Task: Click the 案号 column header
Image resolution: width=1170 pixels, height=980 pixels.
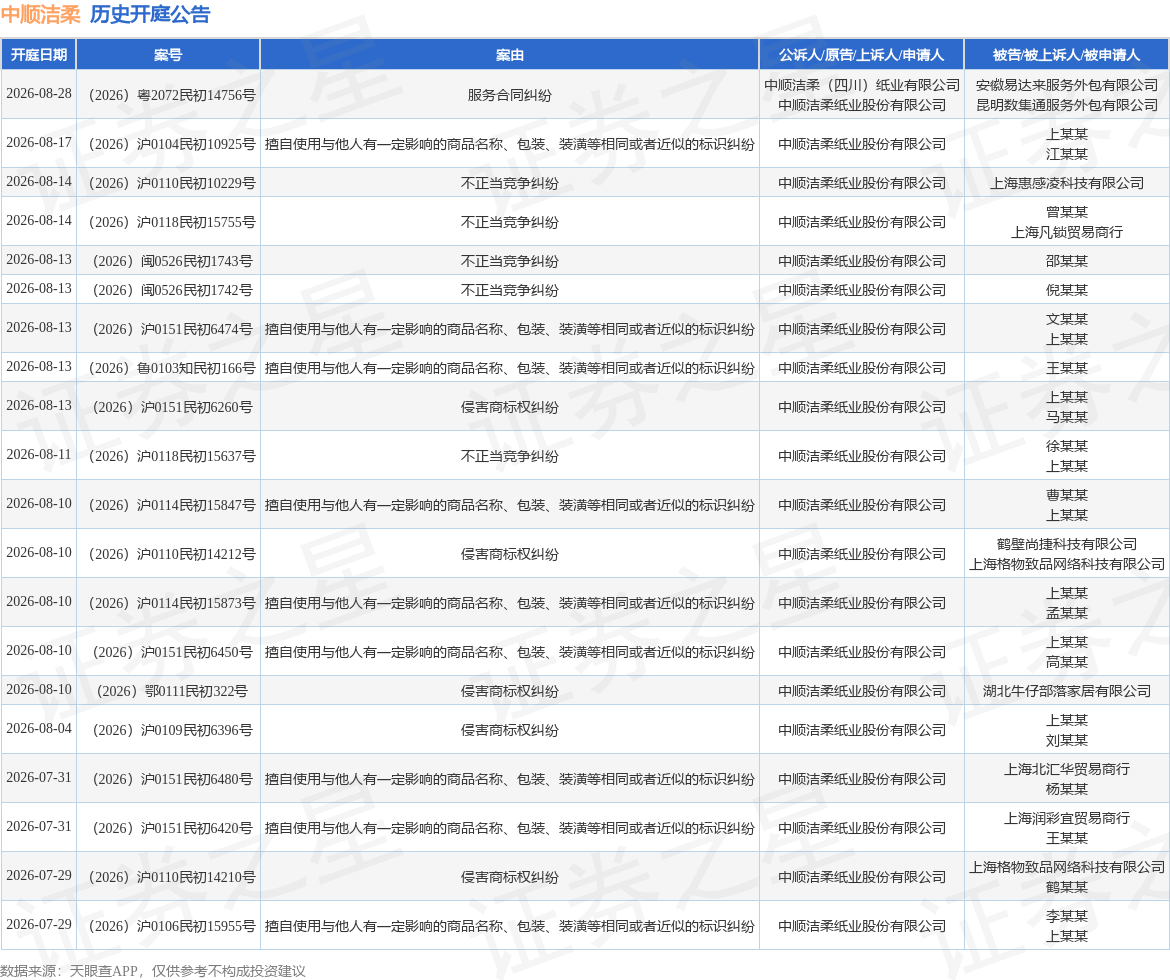Action: click(168, 55)
